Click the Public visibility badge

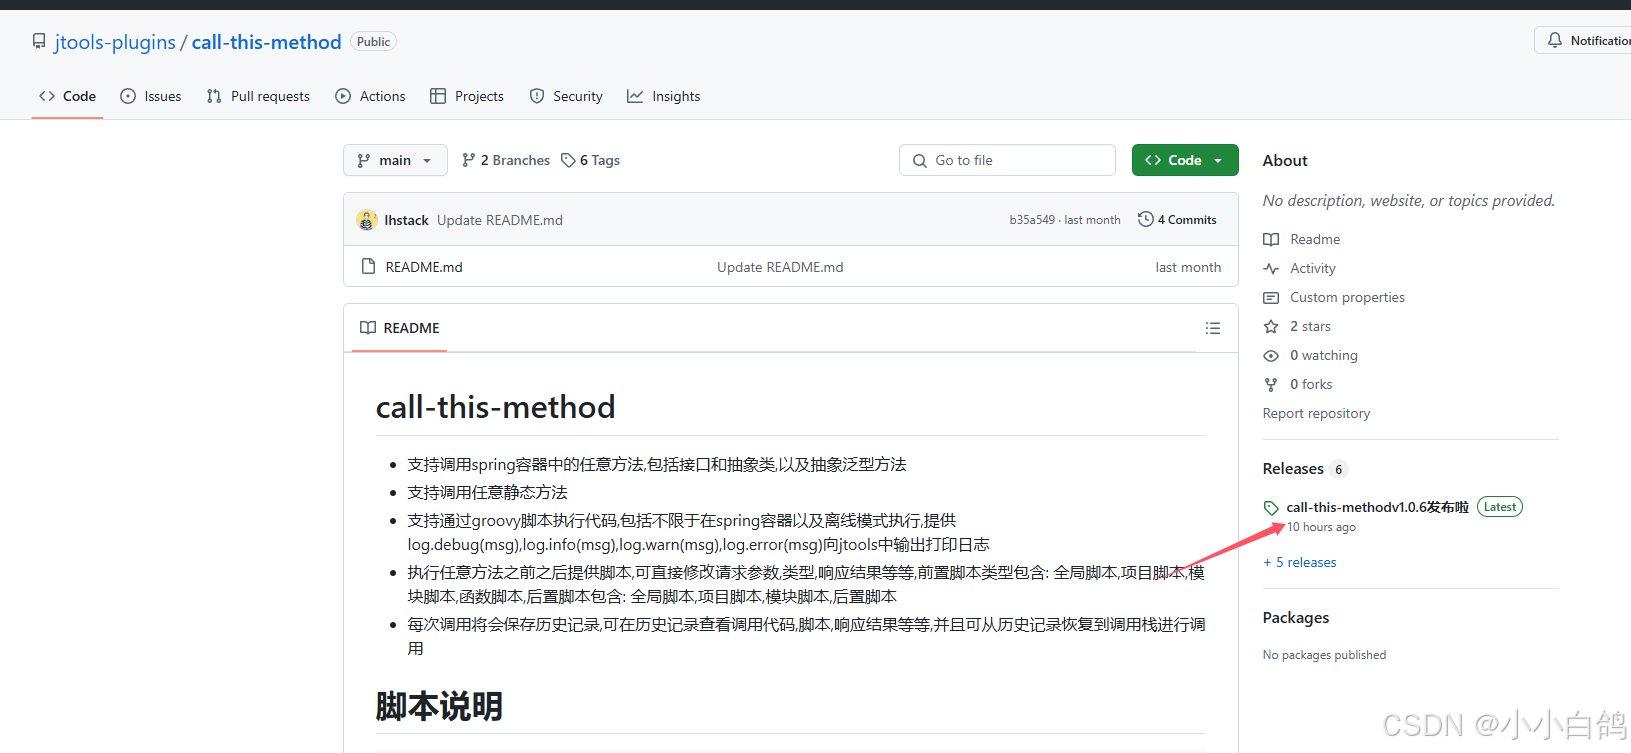373,42
